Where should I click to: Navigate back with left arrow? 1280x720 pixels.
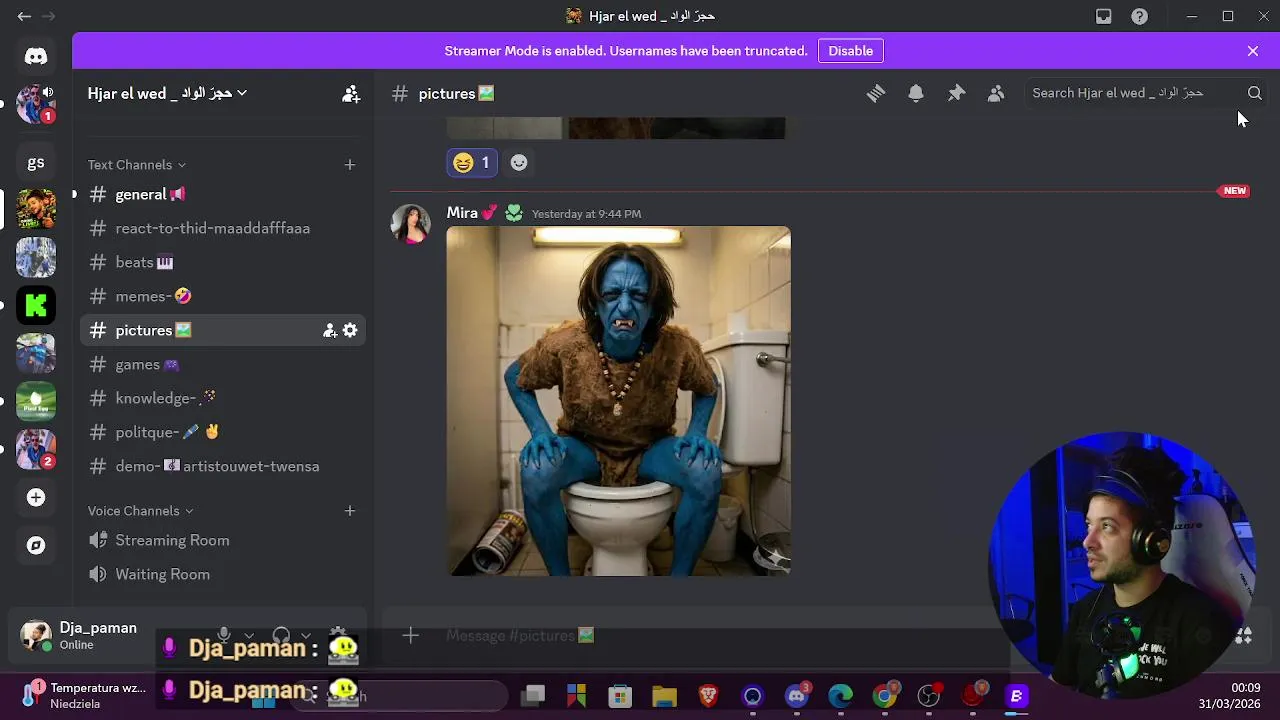(24, 16)
